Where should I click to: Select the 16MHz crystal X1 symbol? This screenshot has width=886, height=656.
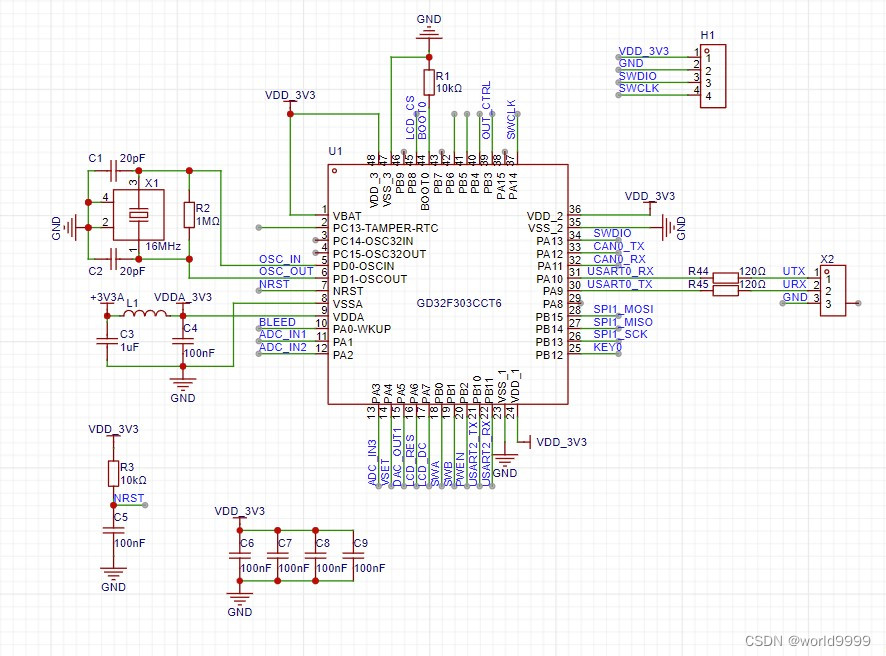click(138, 215)
